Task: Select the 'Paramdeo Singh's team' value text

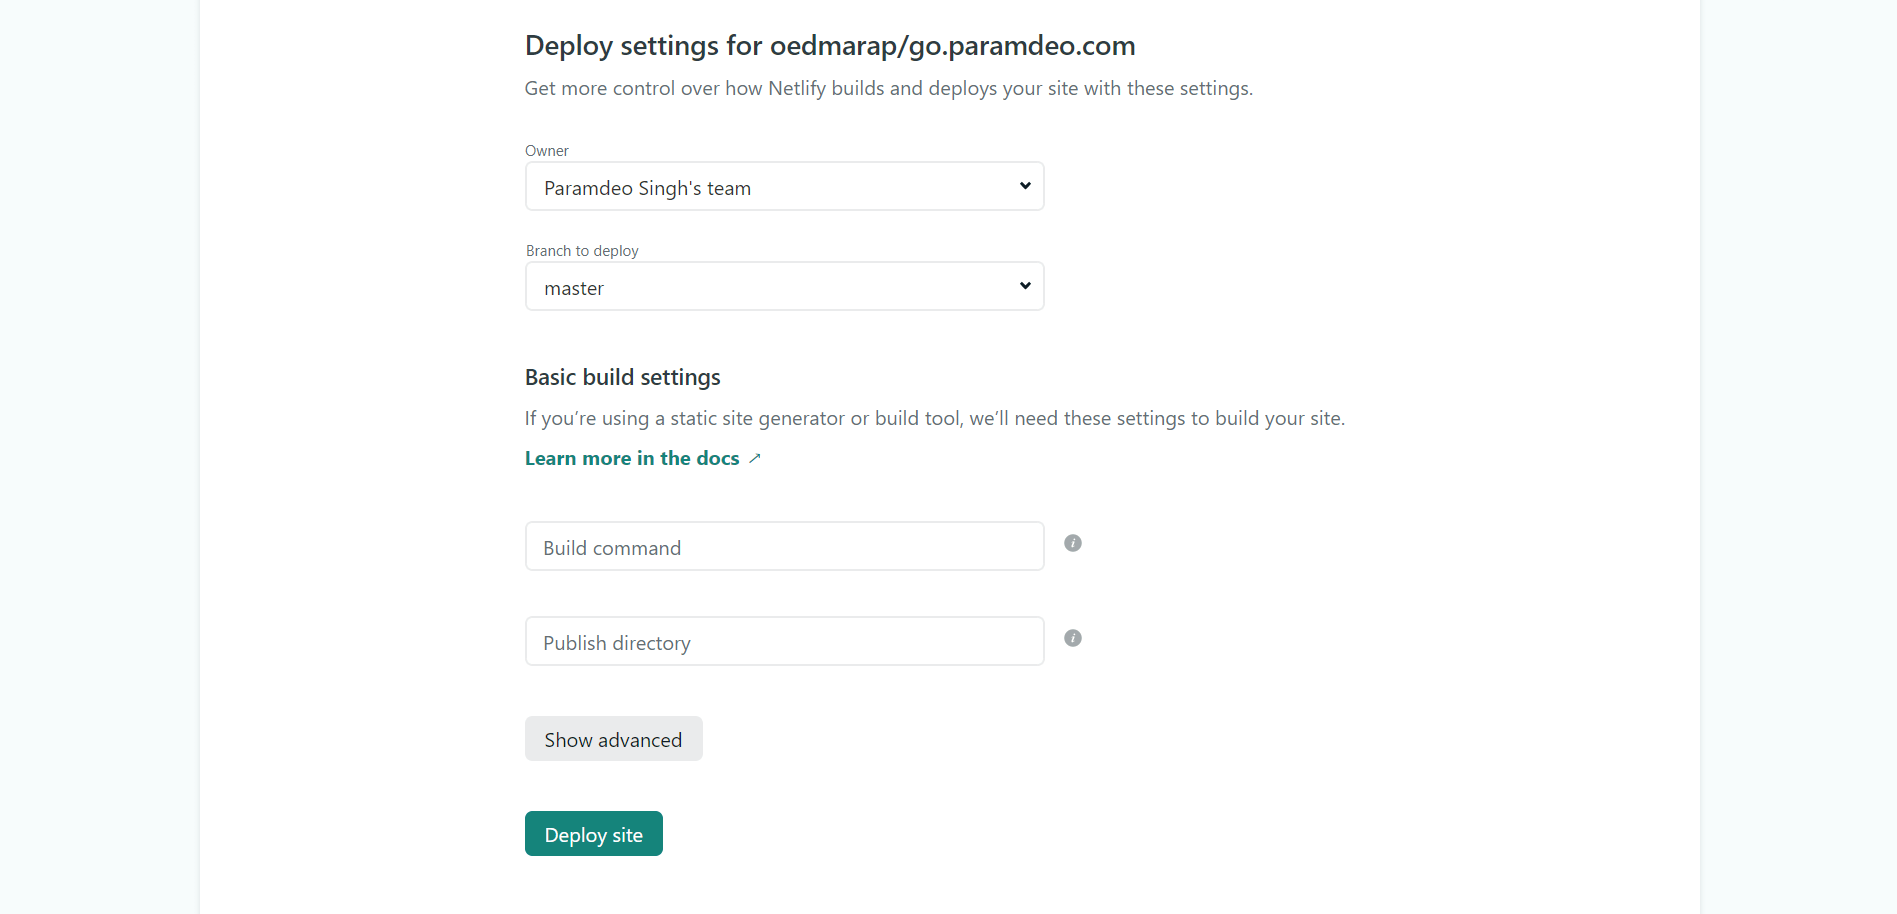Action: pyautogui.click(x=647, y=188)
